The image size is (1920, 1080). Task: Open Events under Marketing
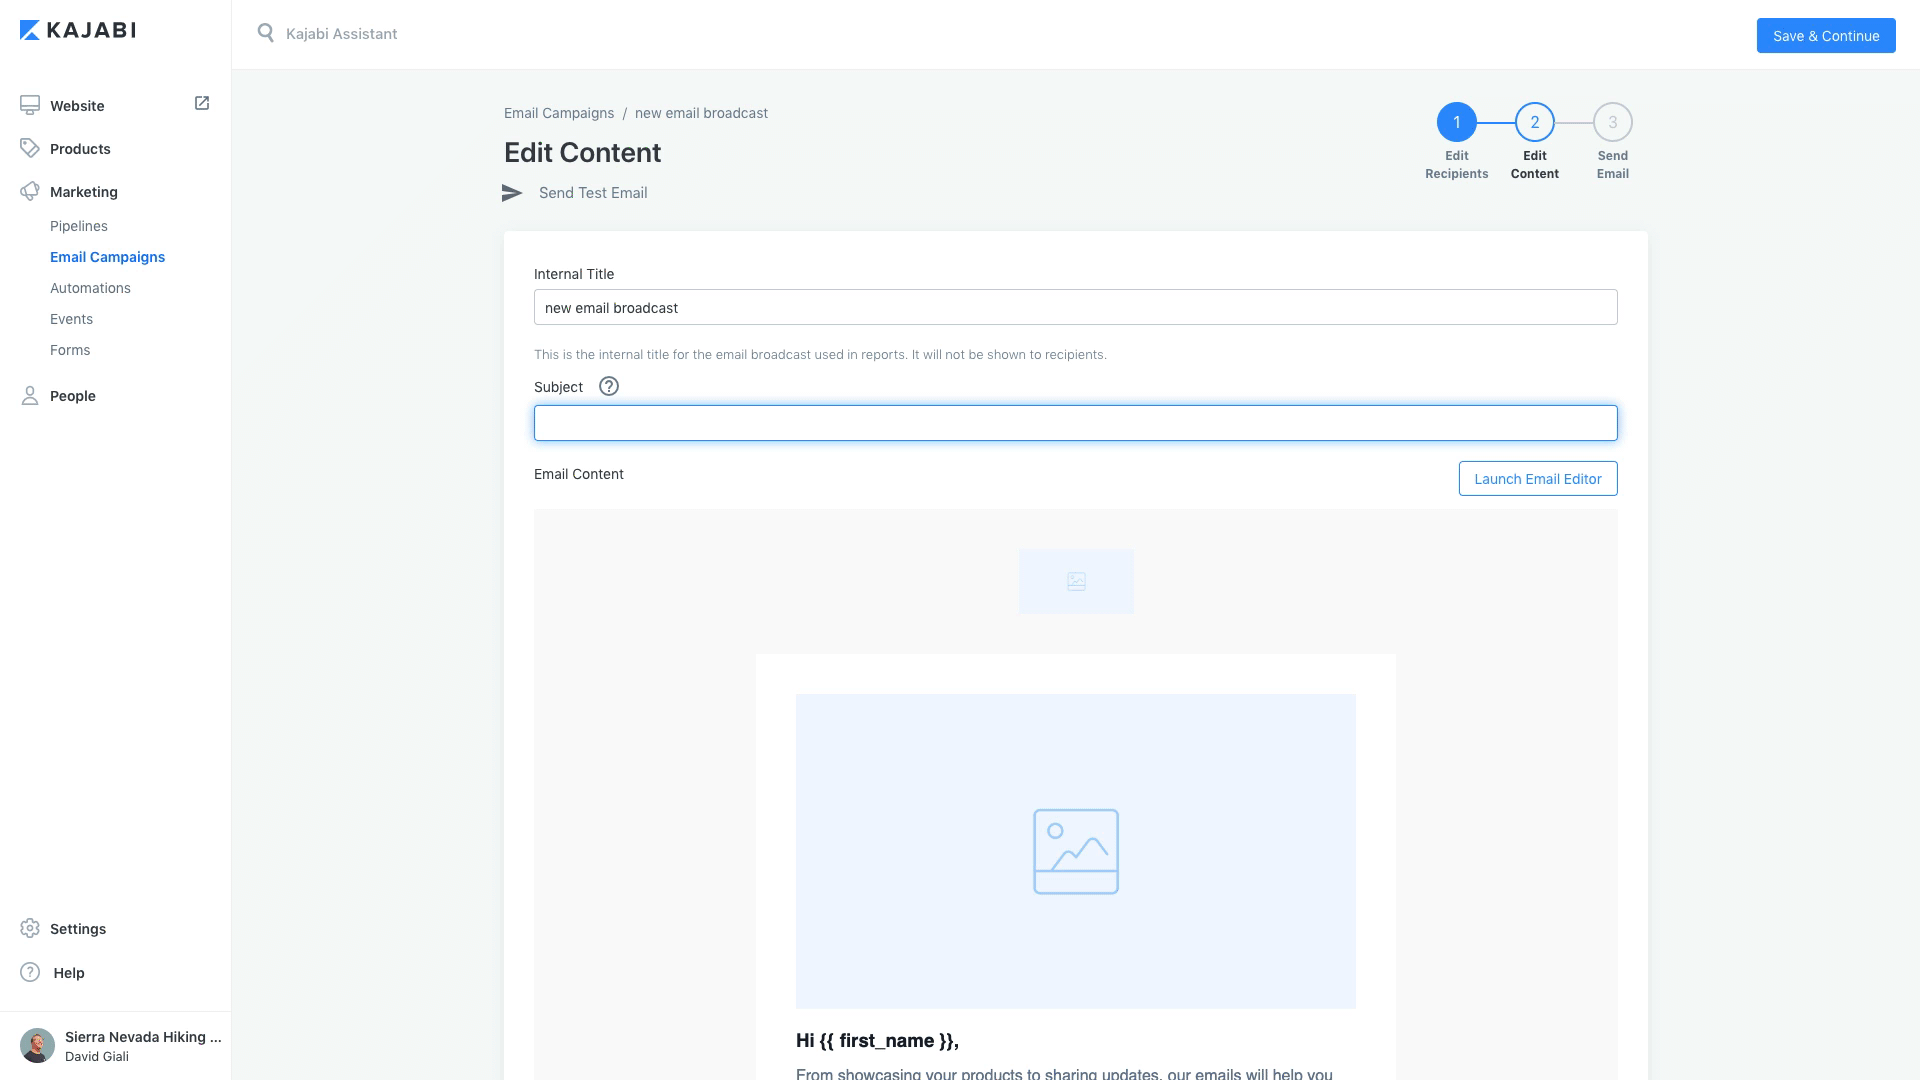pos(71,319)
